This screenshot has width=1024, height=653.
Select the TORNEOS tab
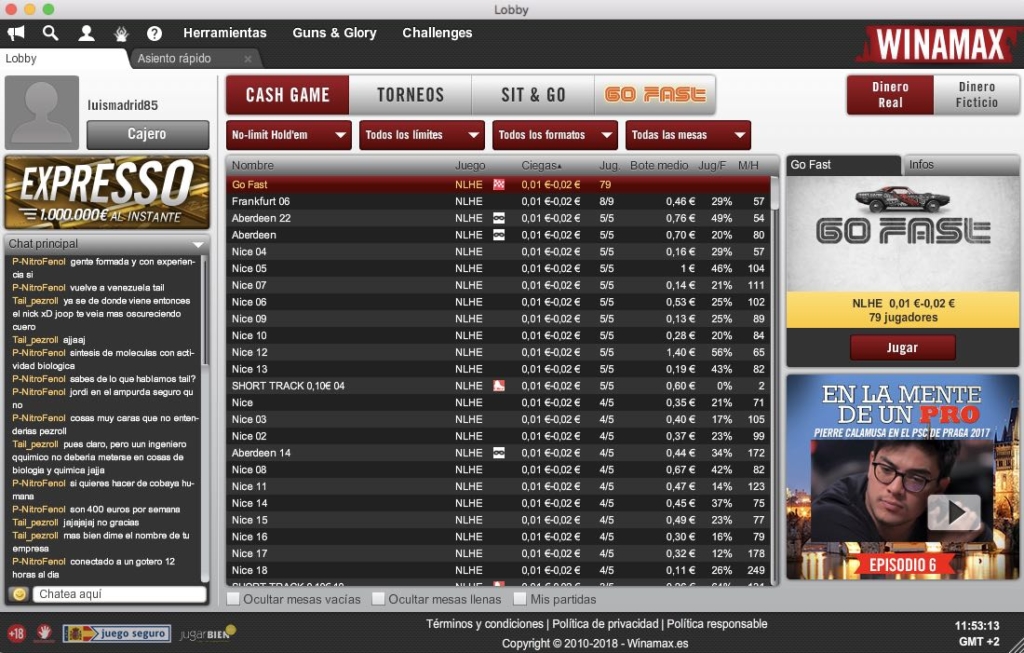(410, 95)
